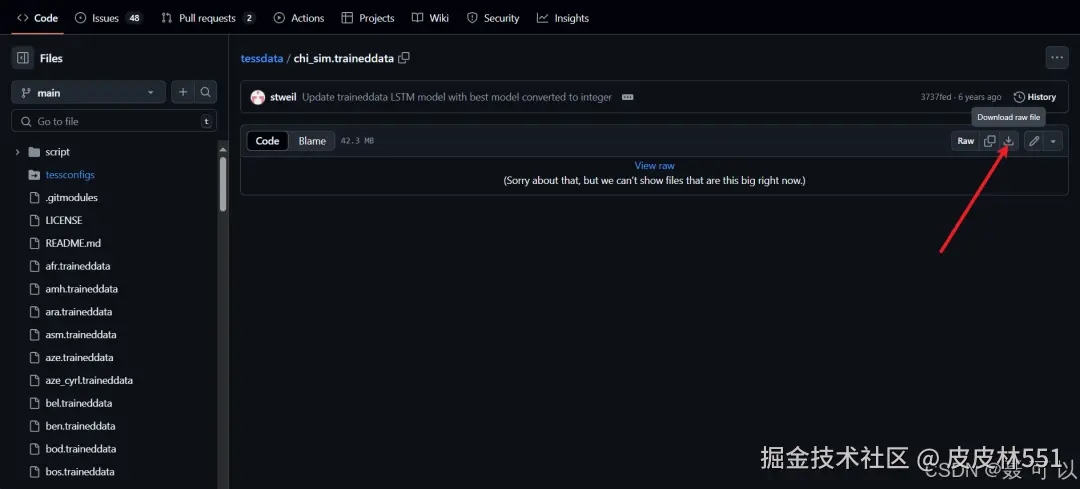
Task: Open the Insights tab
Action: click(x=563, y=18)
